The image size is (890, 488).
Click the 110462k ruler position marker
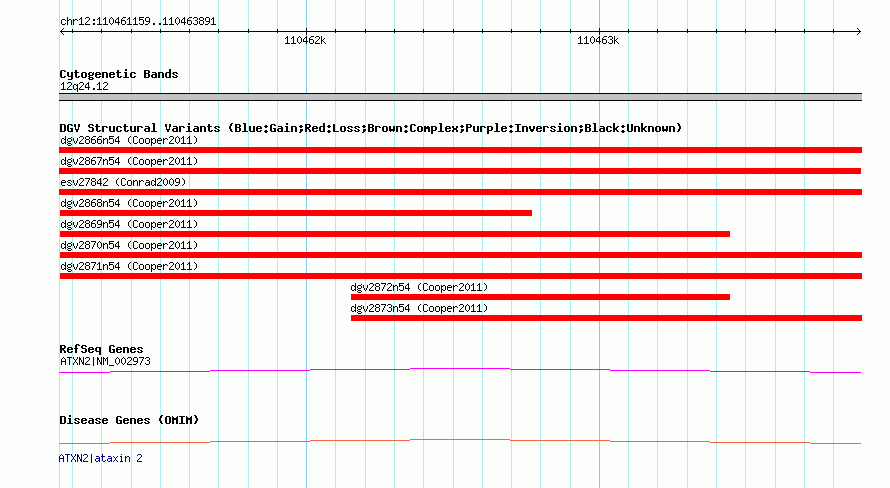click(x=305, y=40)
